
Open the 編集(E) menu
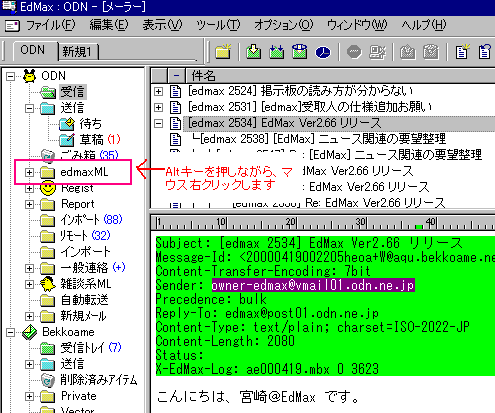[x=109, y=25]
